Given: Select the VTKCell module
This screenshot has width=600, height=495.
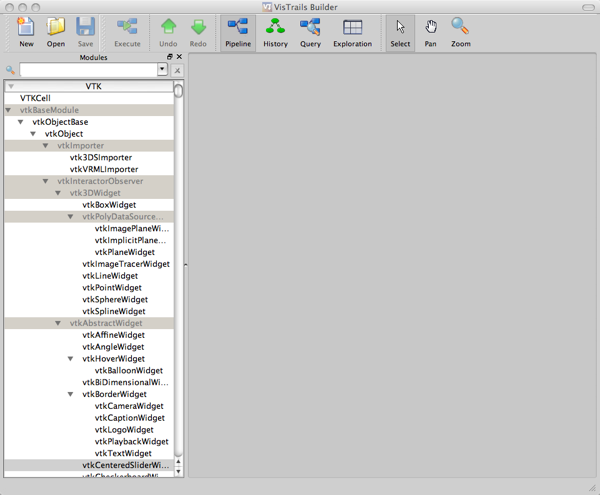Looking at the screenshot, I should click(x=35, y=98).
